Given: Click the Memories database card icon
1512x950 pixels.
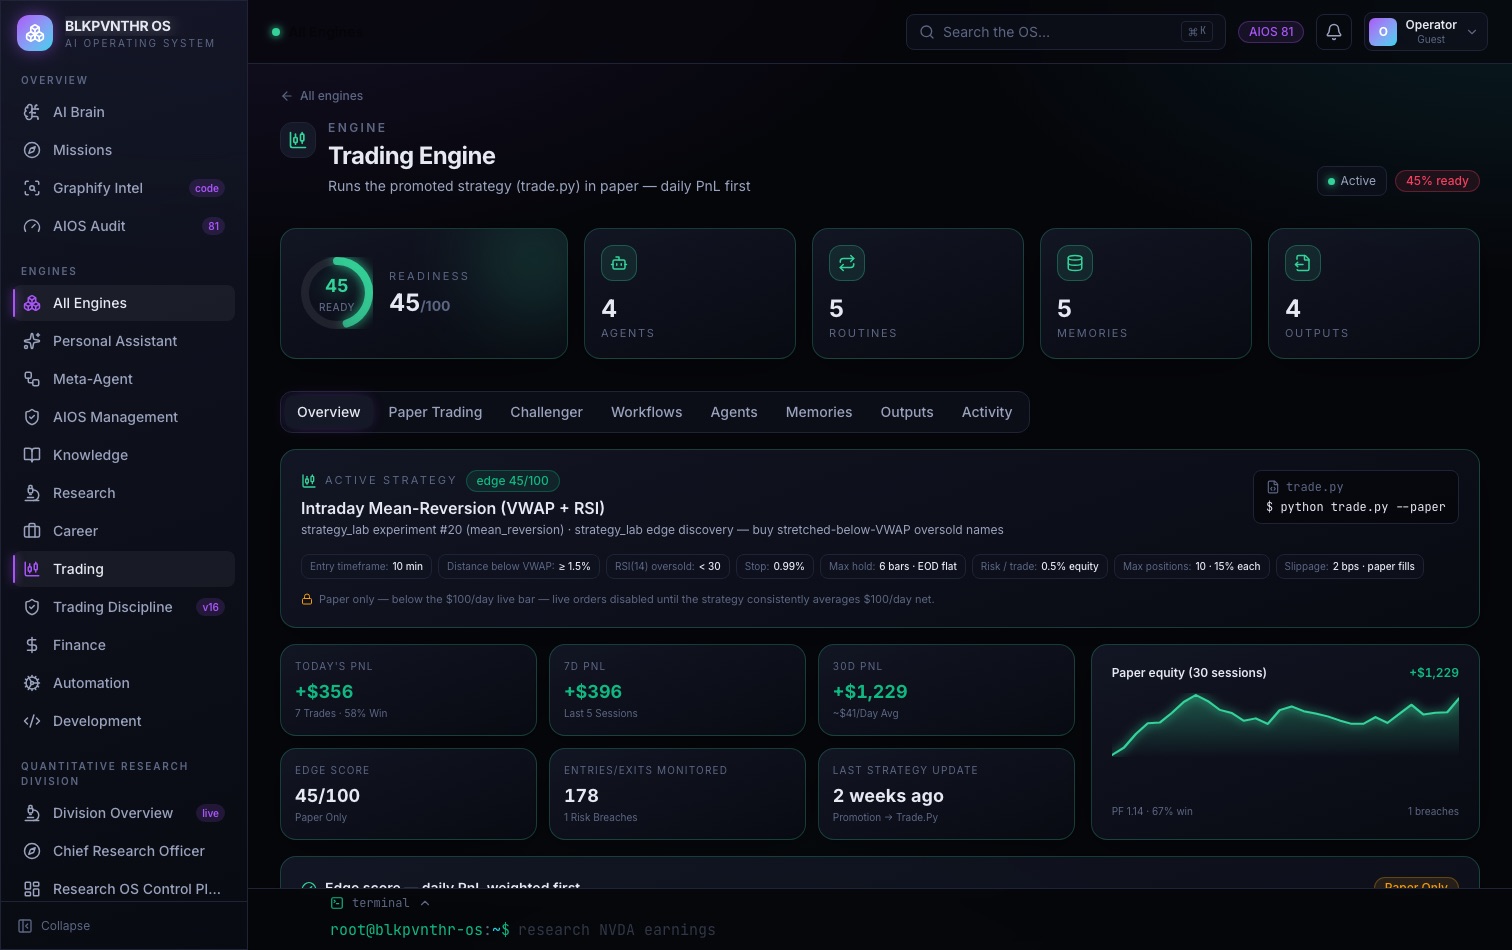Looking at the screenshot, I should [x=1075, y=263].
